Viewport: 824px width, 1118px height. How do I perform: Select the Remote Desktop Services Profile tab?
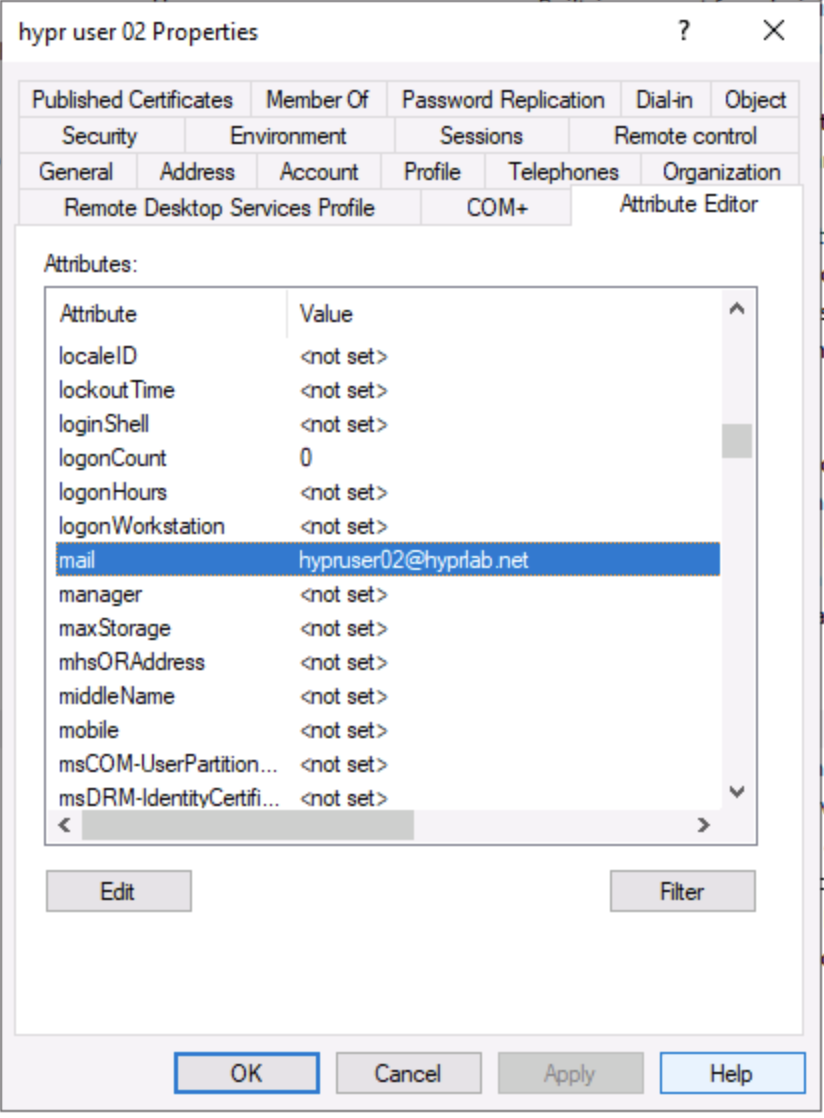tap(219, 208)
